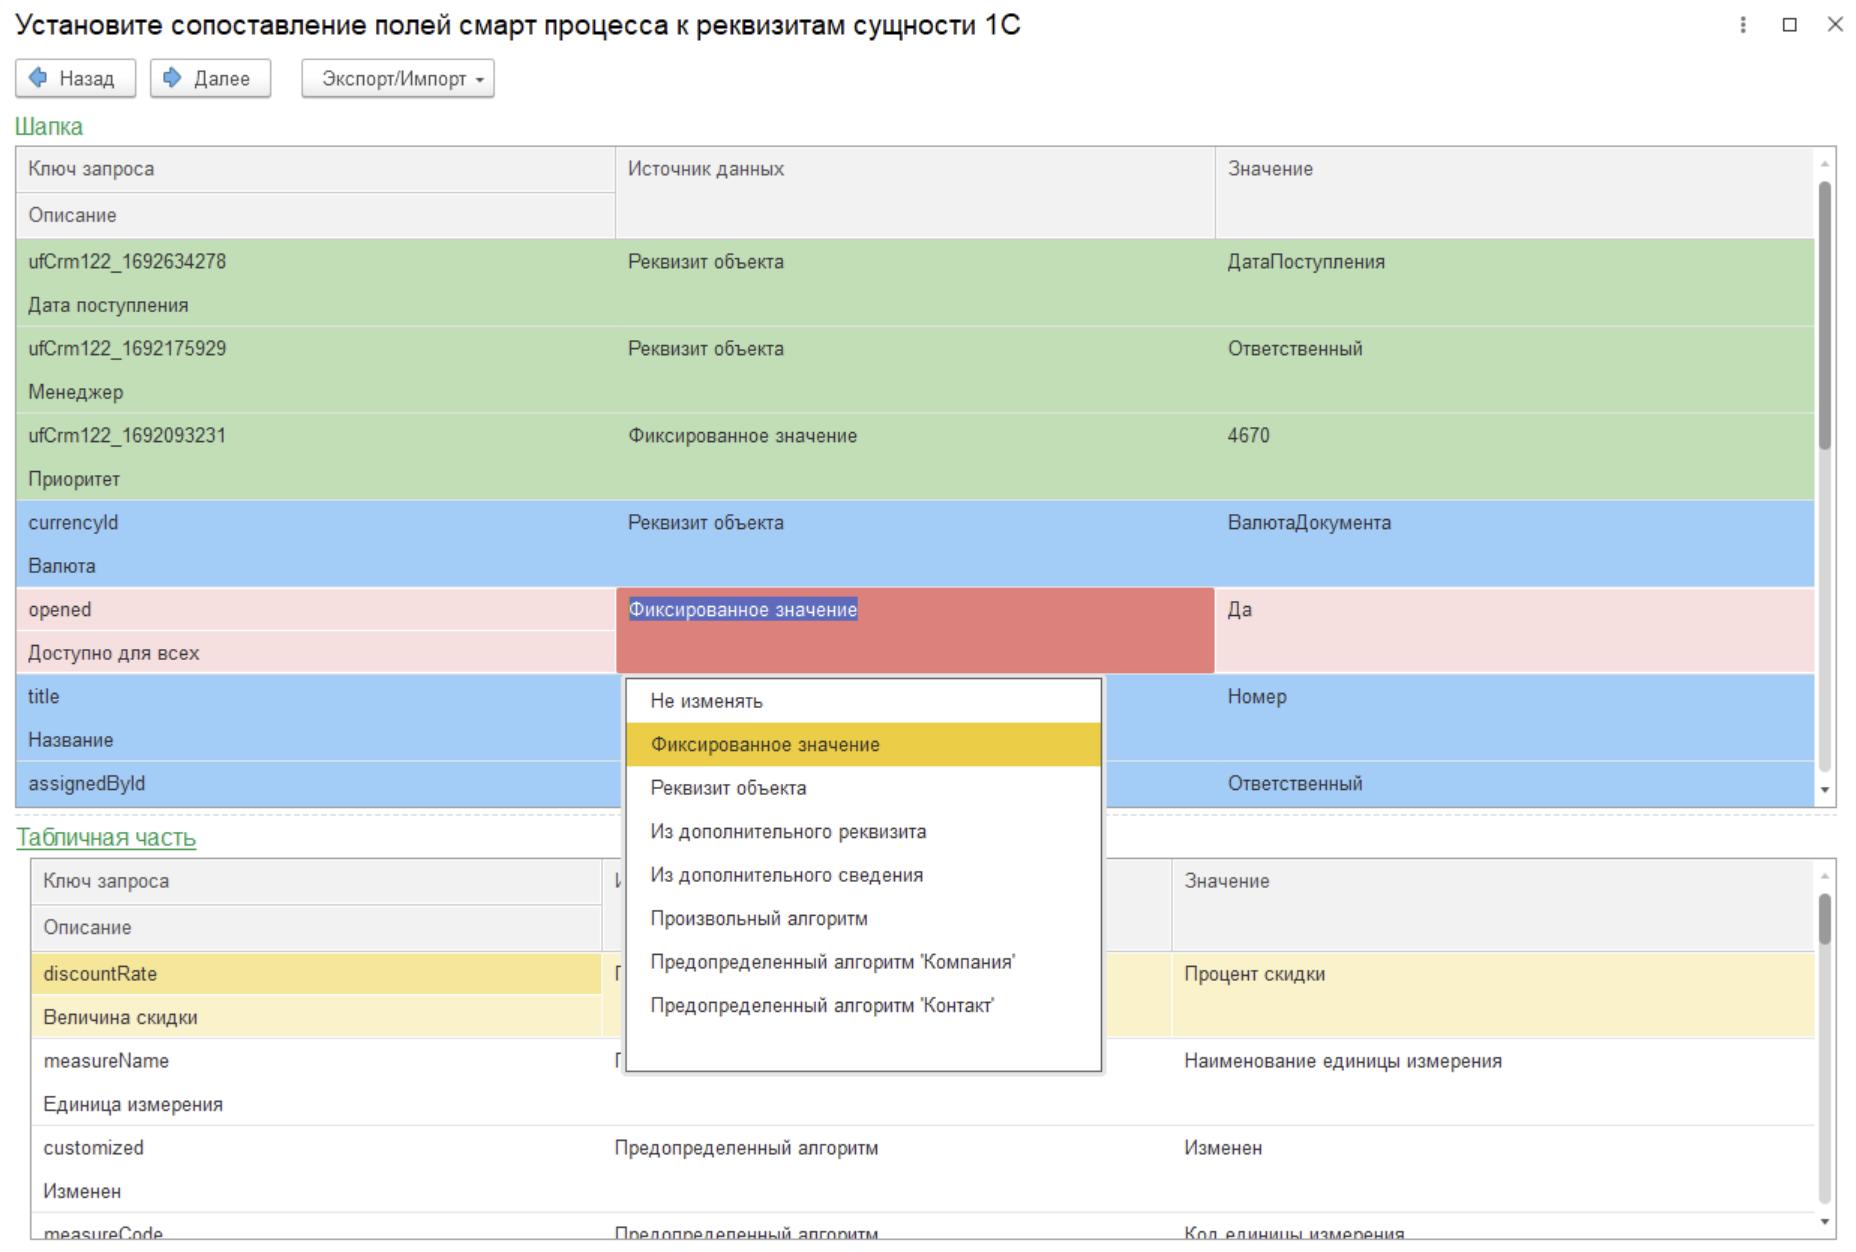Viewport: 1856px width, 1252px height.
Task: Open the Экспорт/Импорт dropdown
Action: [398, 78]
